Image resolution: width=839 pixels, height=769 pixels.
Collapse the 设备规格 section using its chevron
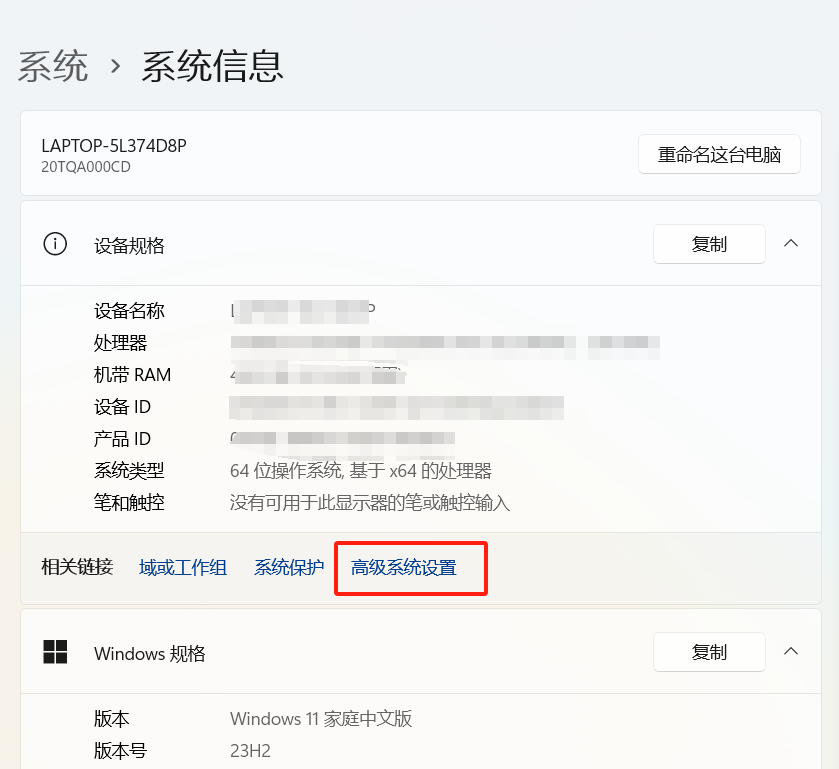tap(790, 243)
